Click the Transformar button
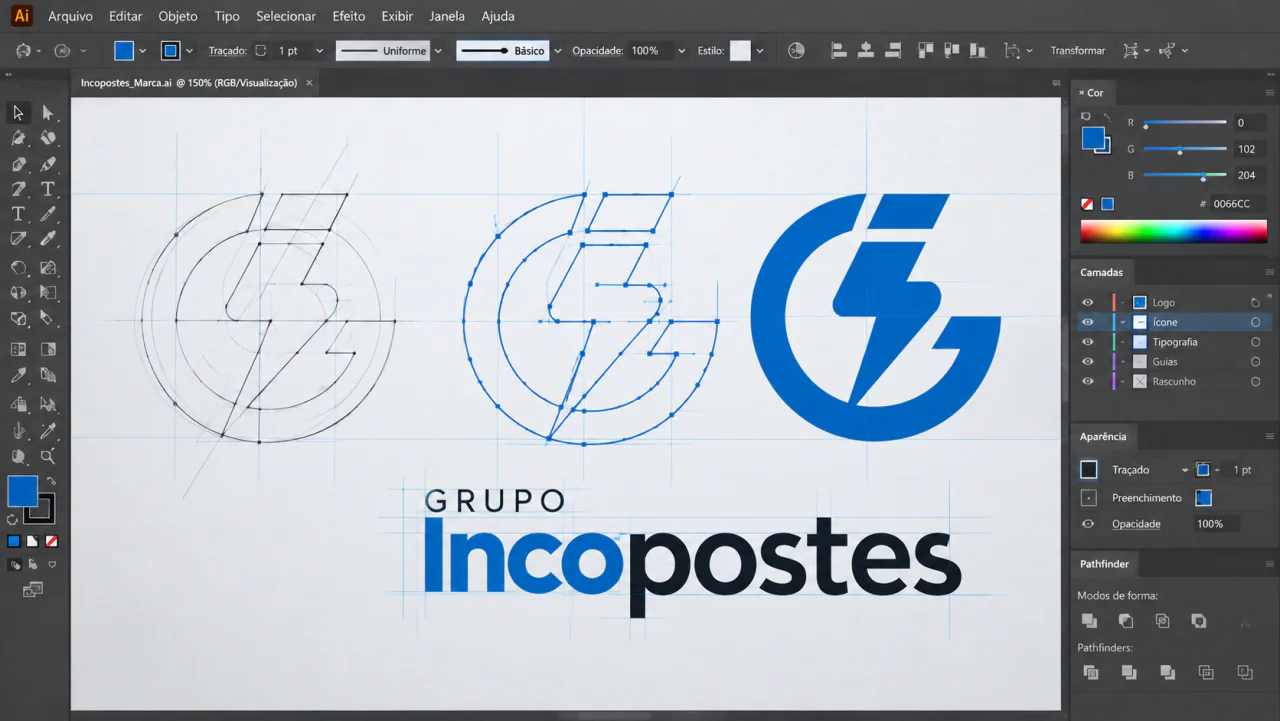 1078,51
